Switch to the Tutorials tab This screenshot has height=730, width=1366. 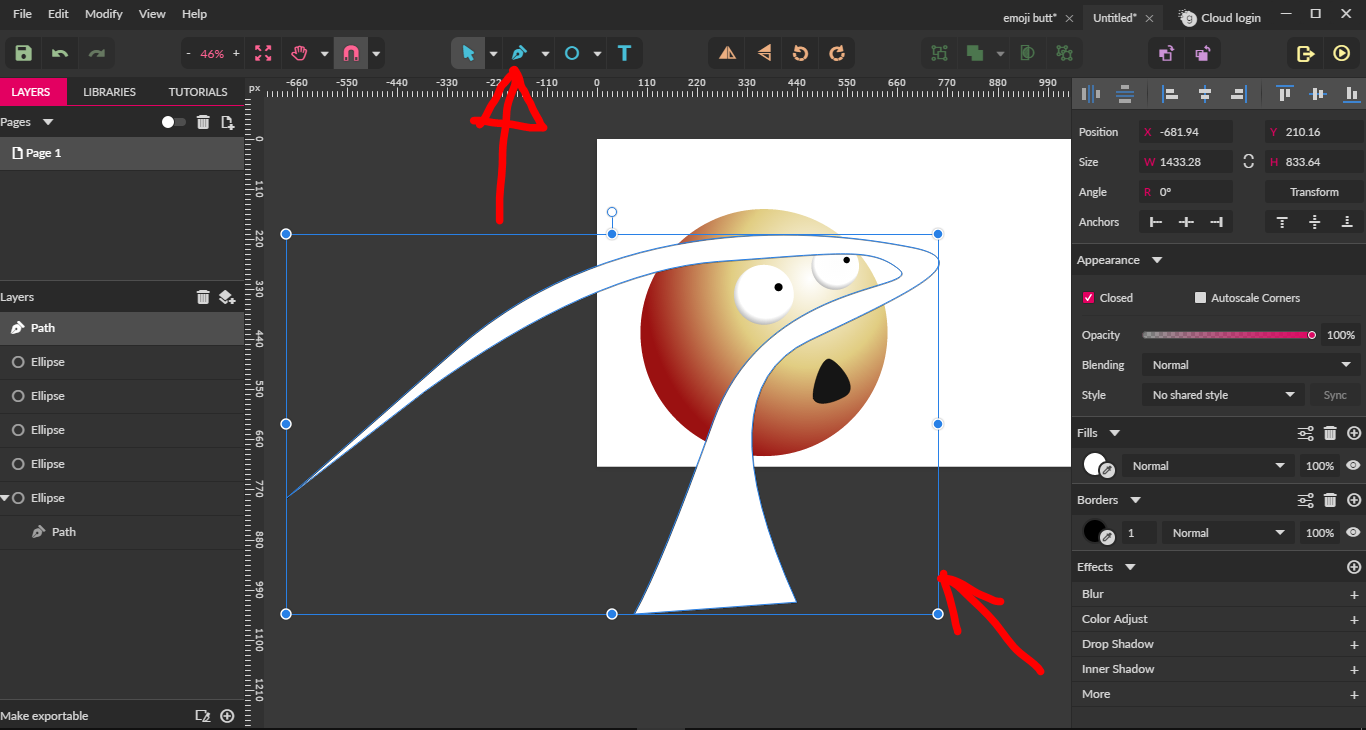(198, 92)
